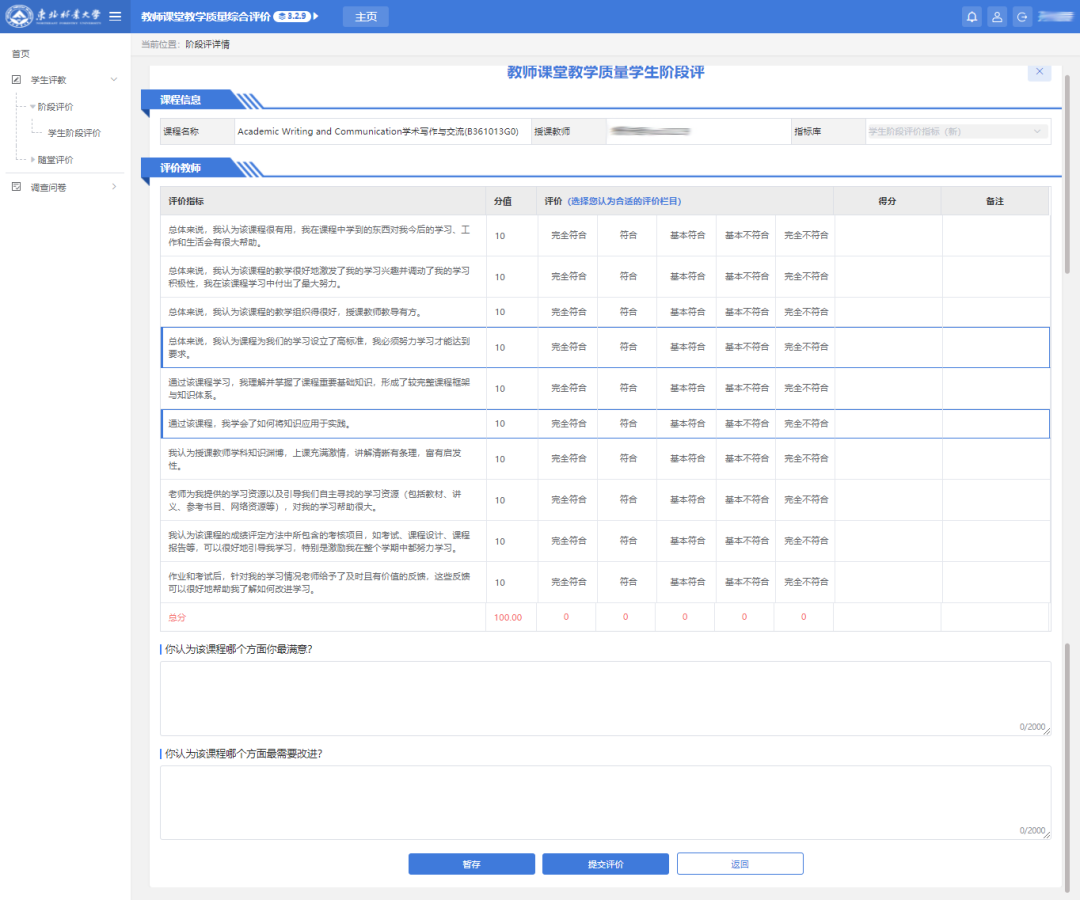Open the 主页 tab in header
This screenshot has height=900, width=1080.
pos(366,17)
